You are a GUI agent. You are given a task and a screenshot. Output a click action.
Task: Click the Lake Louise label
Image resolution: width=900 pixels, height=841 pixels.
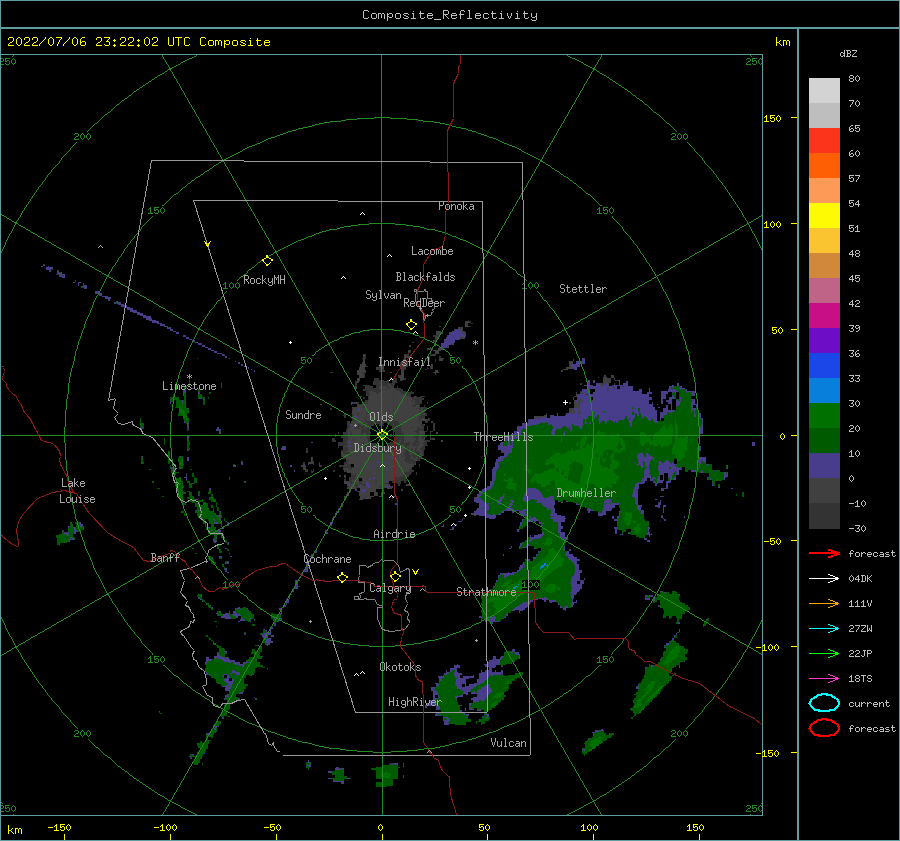77,491
